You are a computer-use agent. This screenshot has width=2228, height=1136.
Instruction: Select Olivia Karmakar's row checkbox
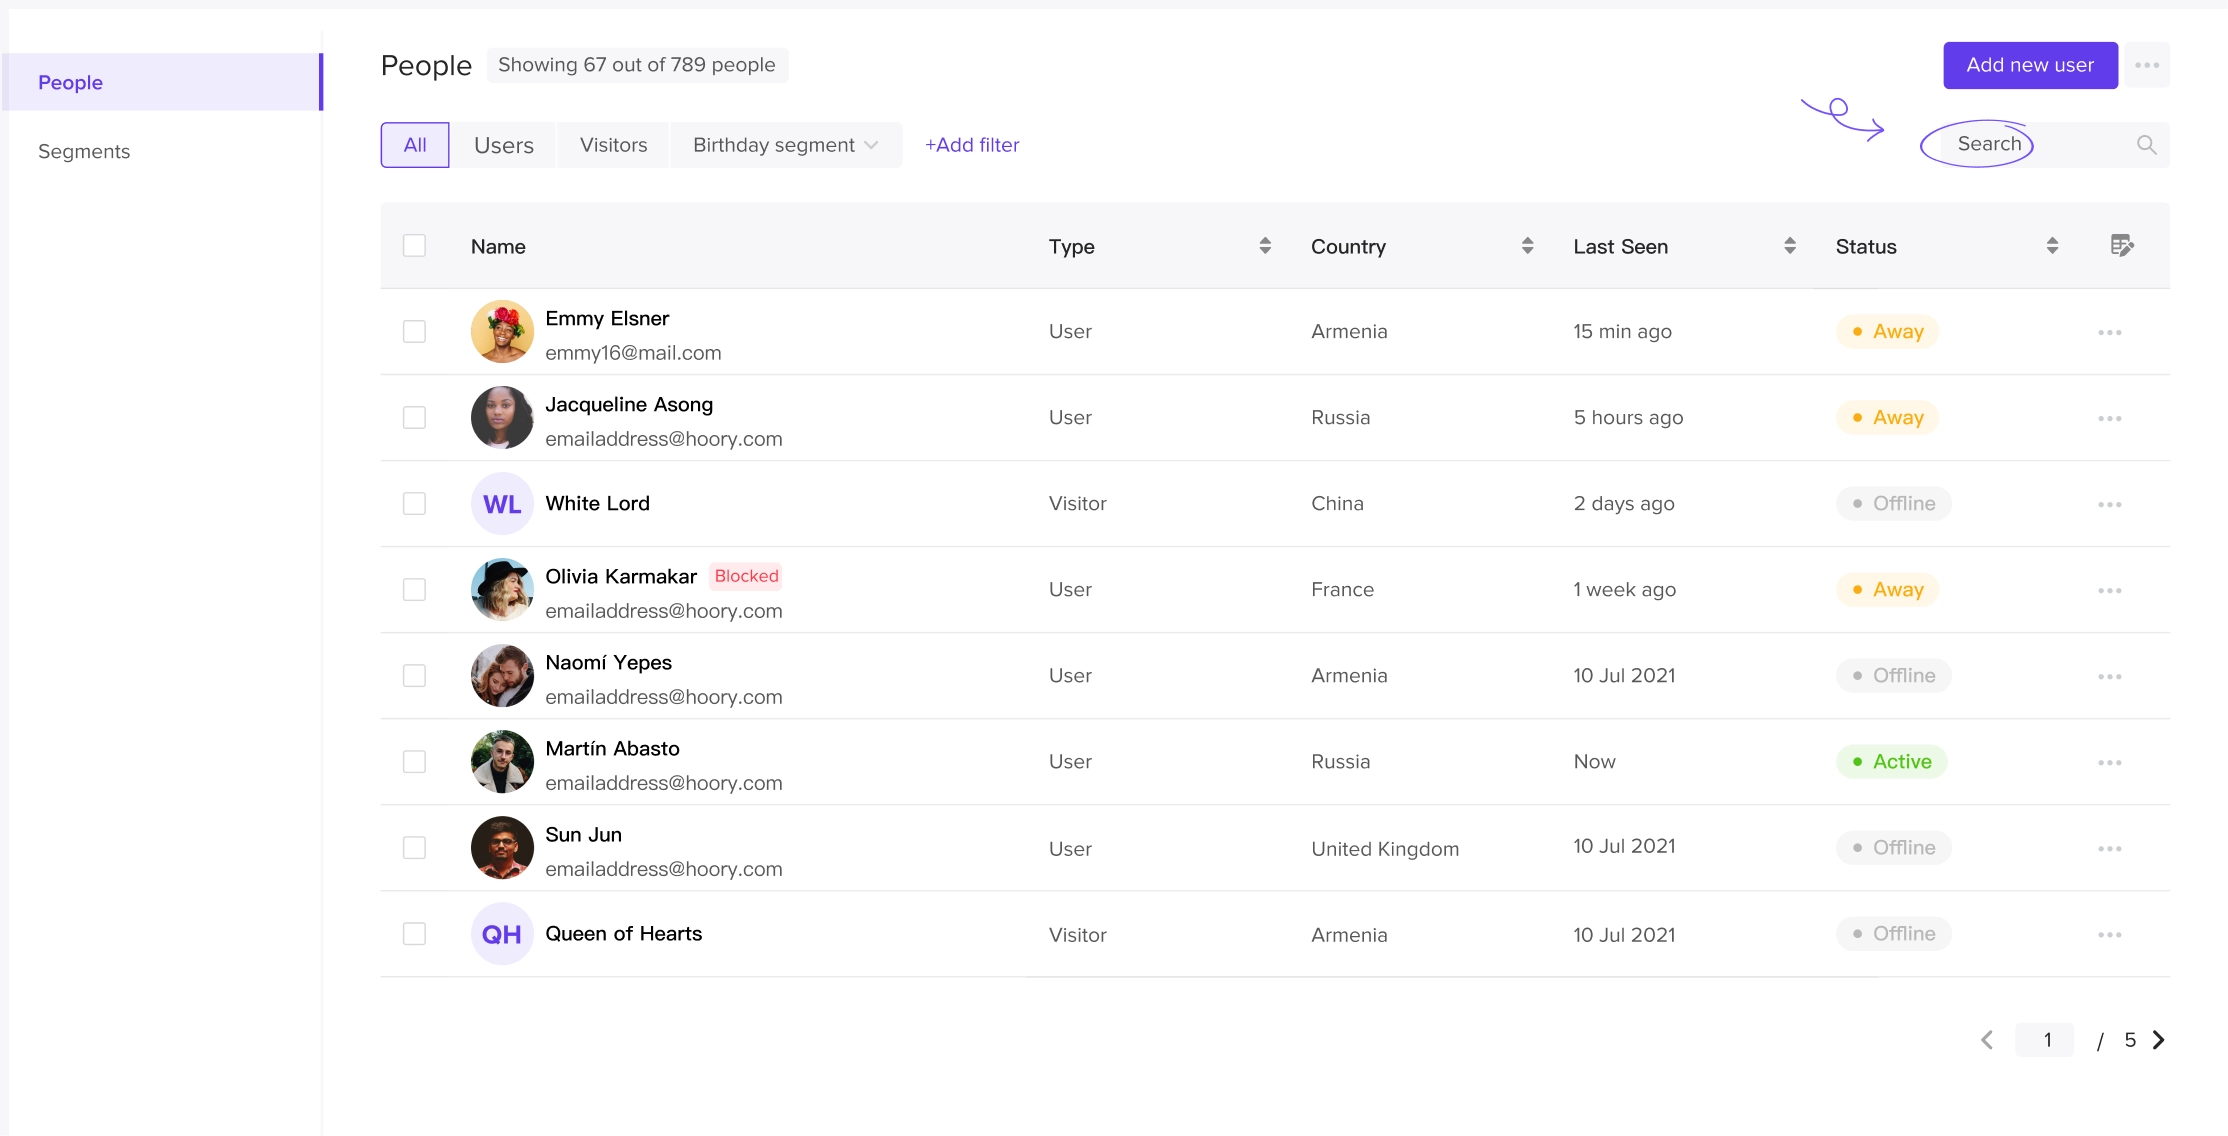point(414,590)
